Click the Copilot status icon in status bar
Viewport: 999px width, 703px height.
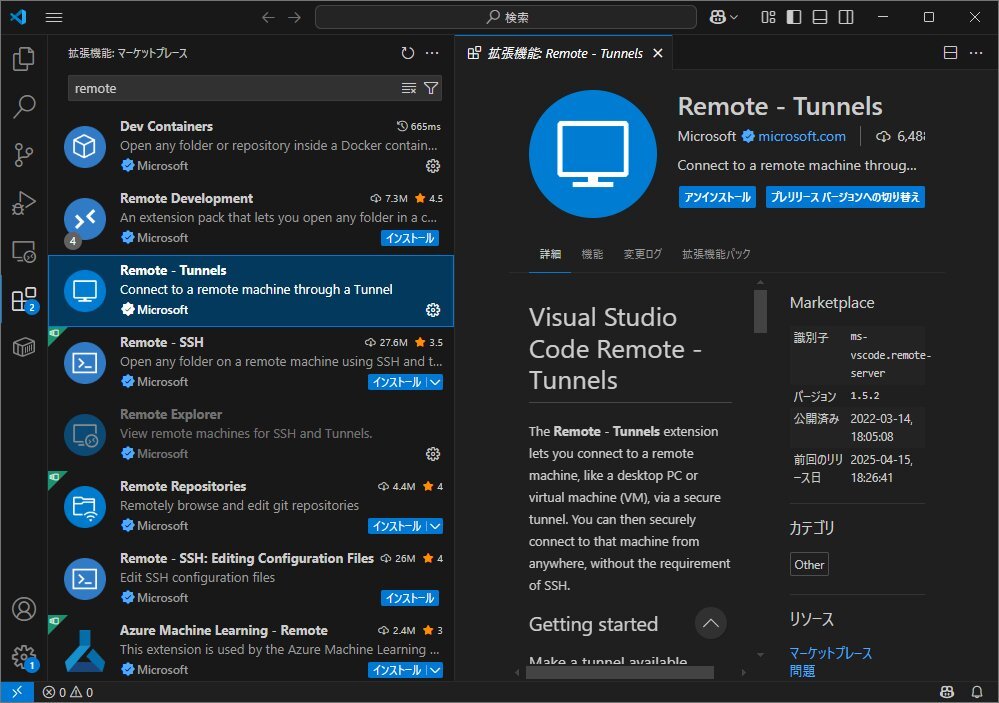[947, 692]
